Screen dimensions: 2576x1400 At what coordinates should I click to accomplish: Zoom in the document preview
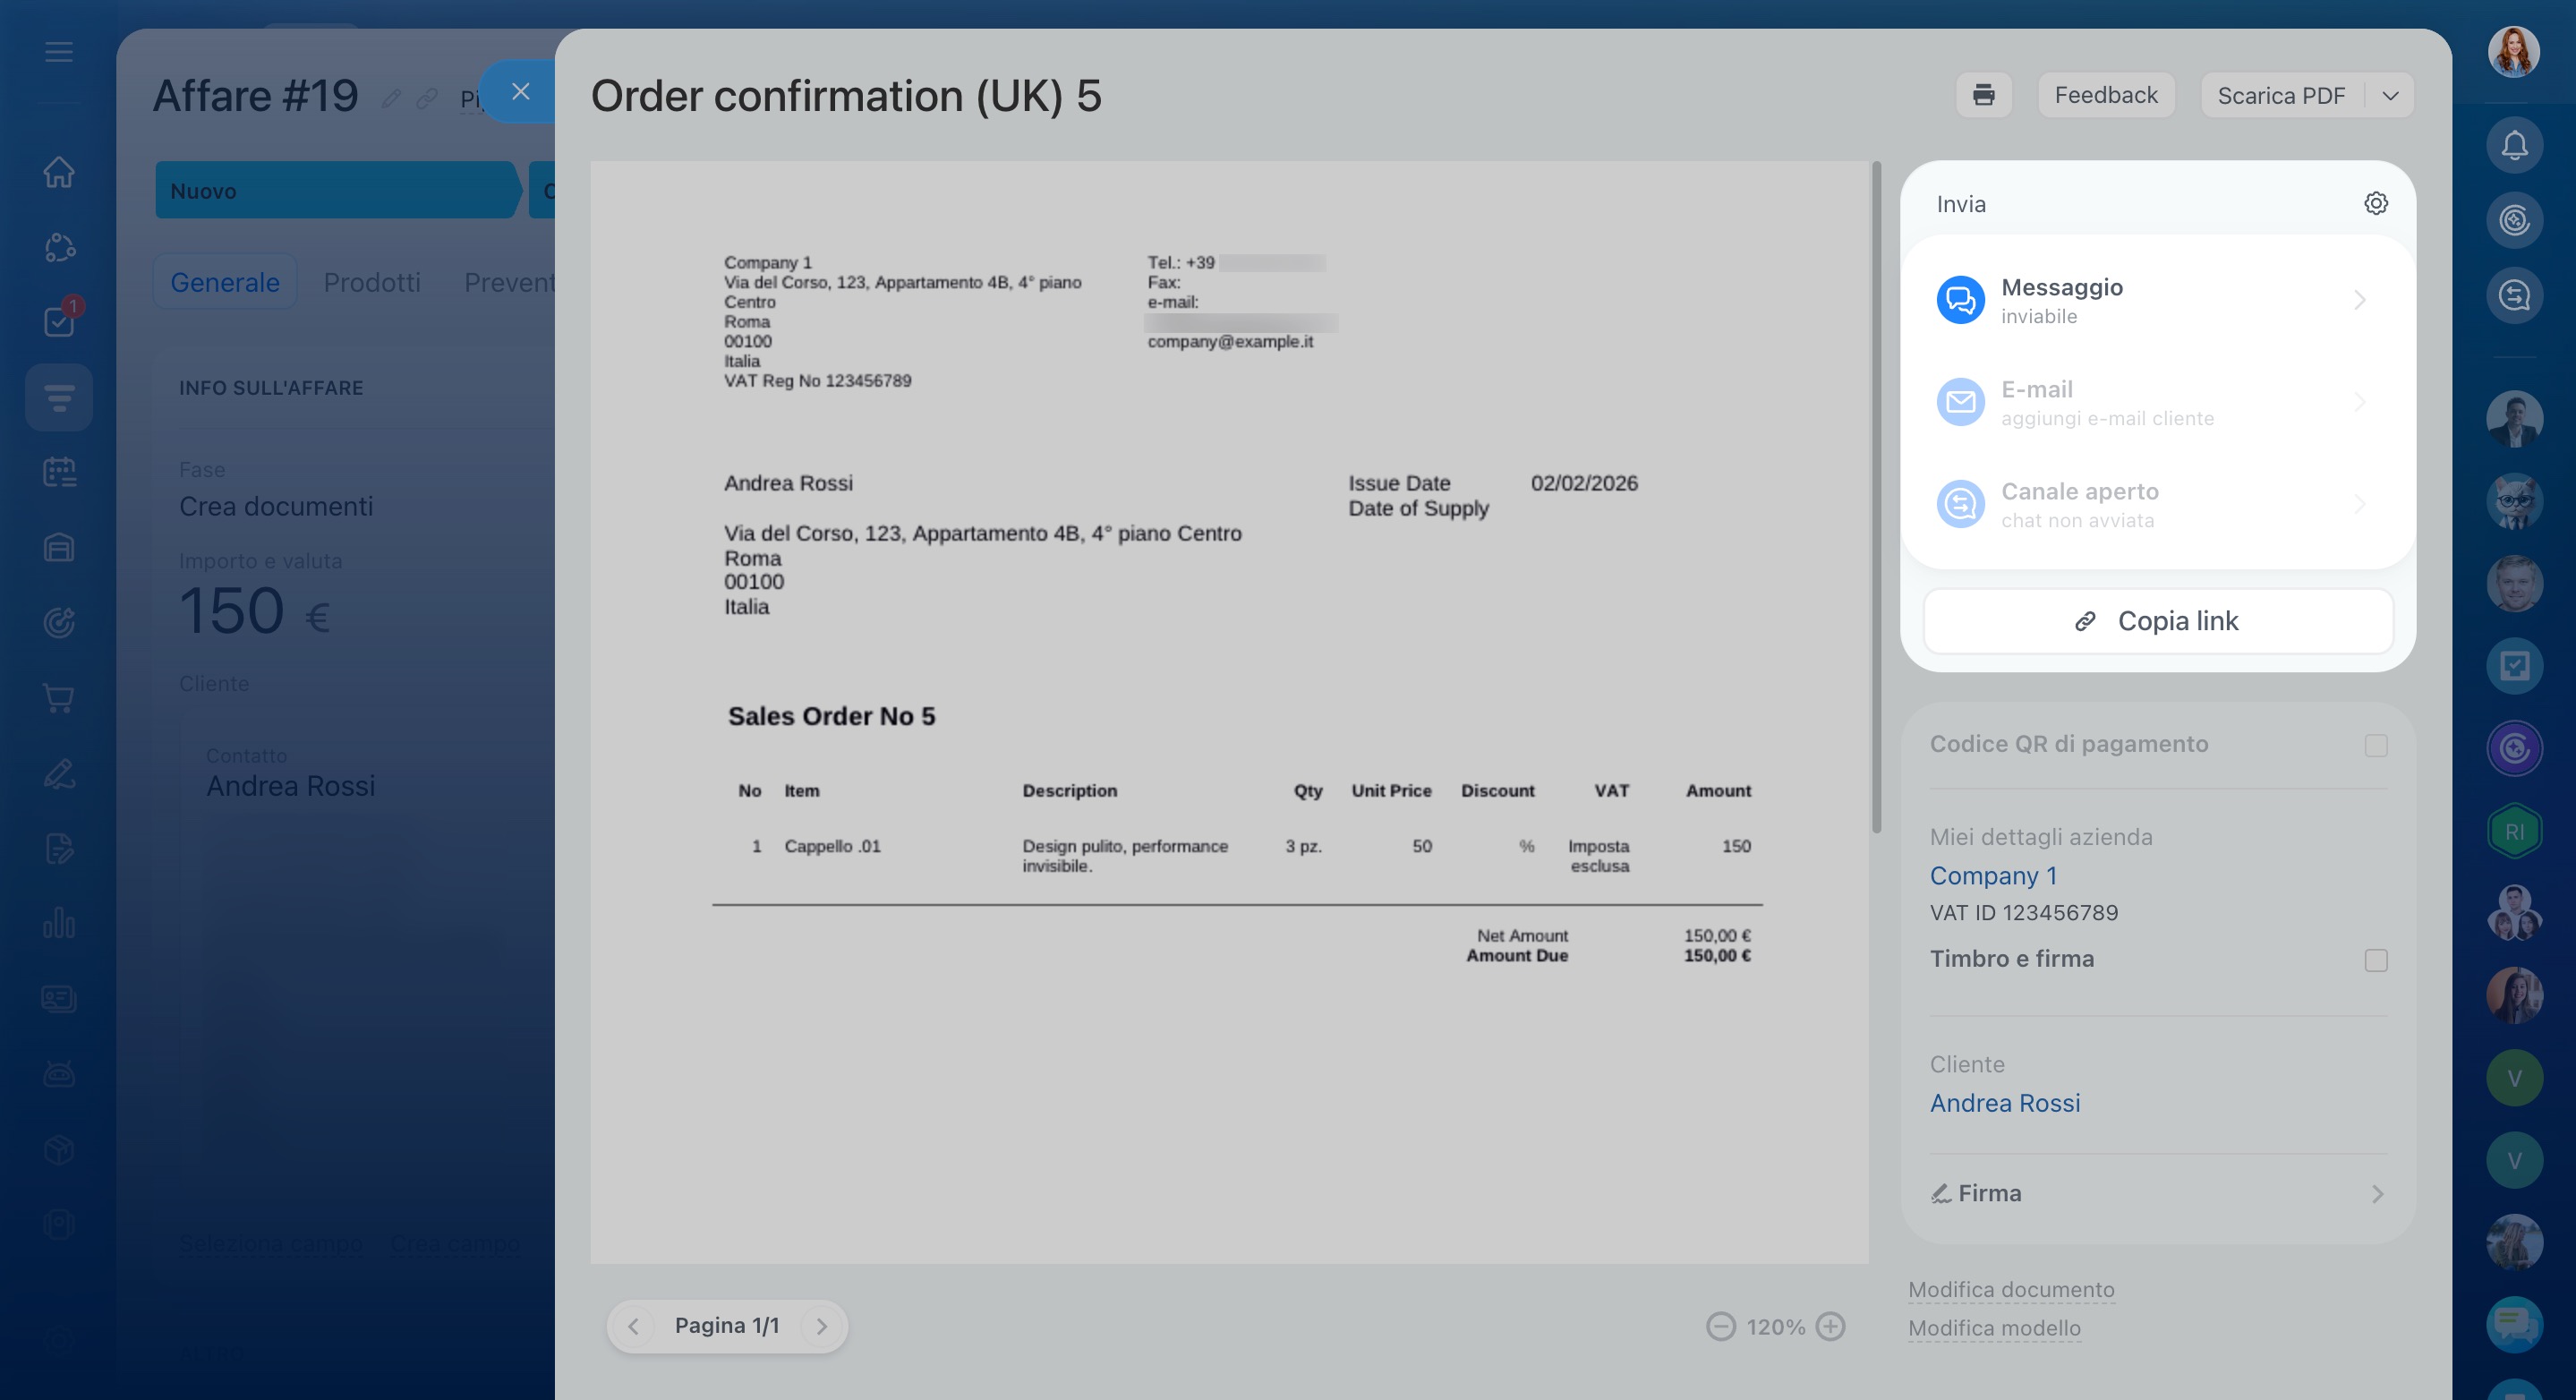pyautogui.click(x=1830, y=1326)
